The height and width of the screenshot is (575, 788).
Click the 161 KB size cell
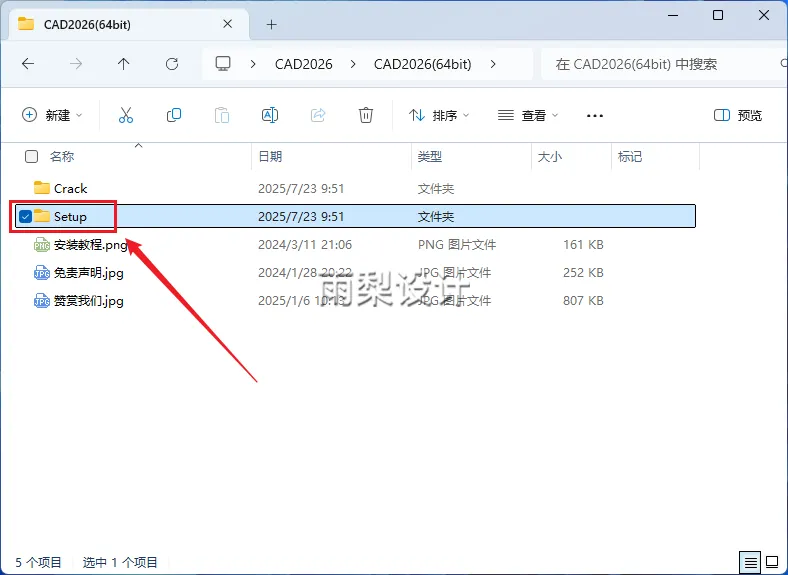(583, 245)
